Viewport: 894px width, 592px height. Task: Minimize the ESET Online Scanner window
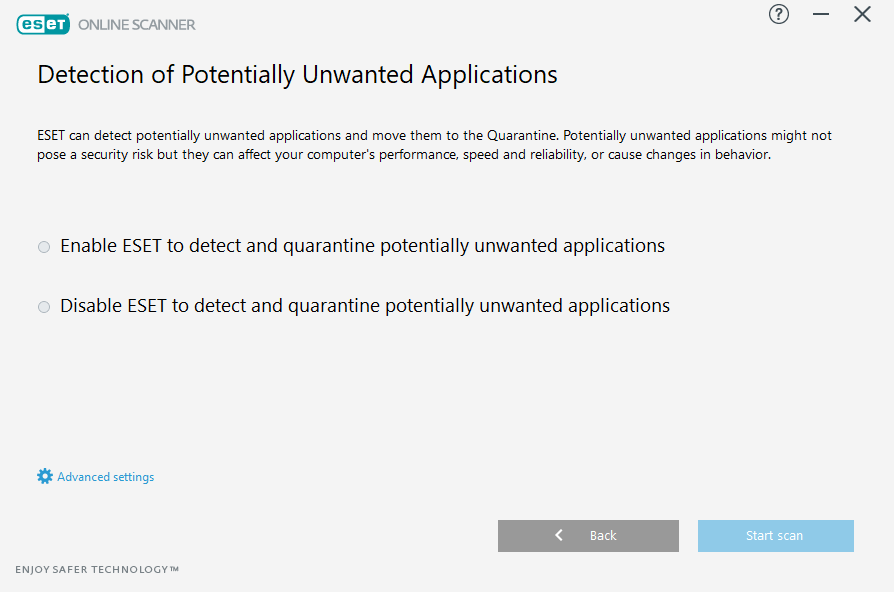(820, 14)
